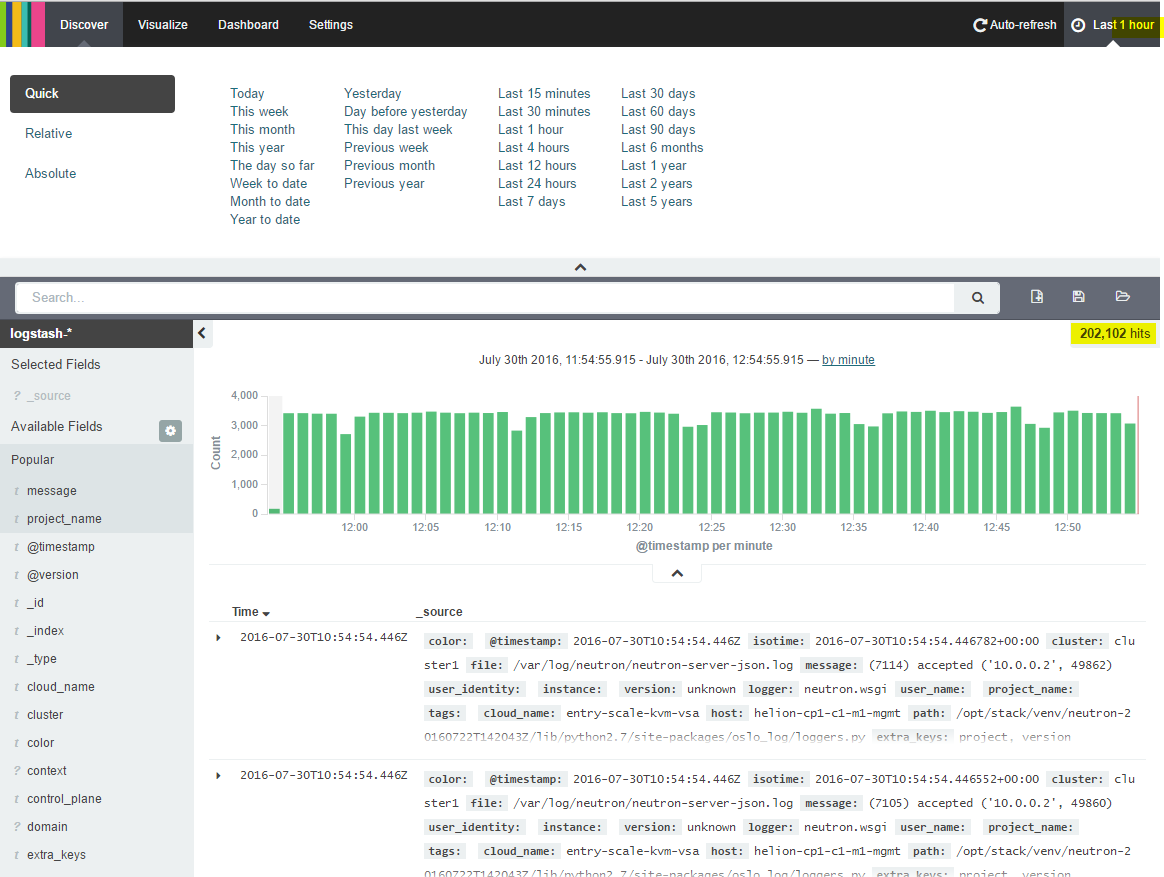Select Last 24 hours range

[537, 183]
